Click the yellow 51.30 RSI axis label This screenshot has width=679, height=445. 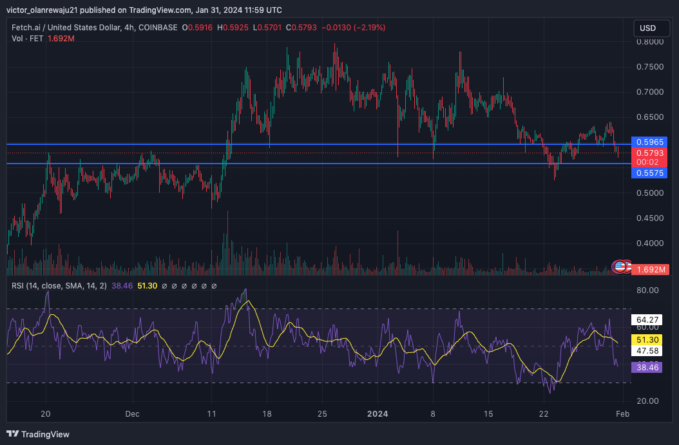(649, 340)
